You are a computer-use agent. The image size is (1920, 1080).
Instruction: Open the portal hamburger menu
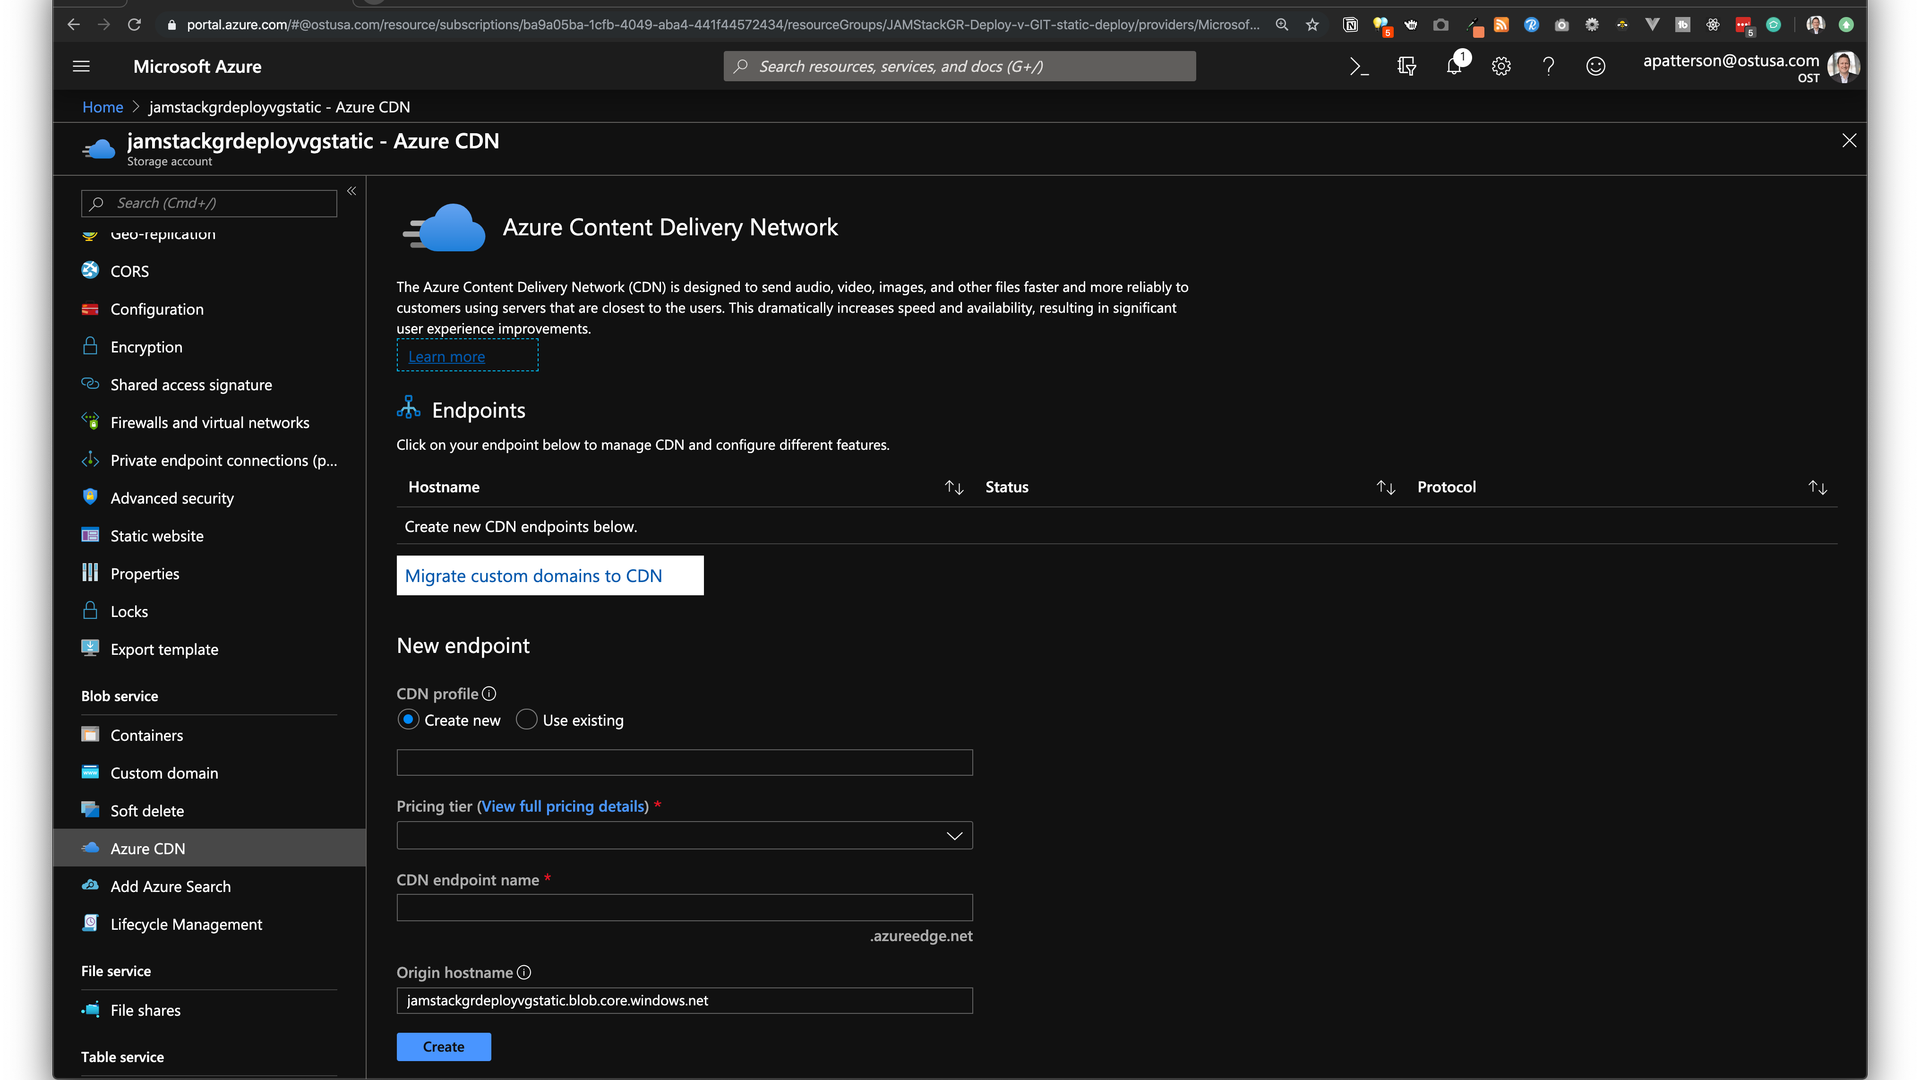[82, 66]
